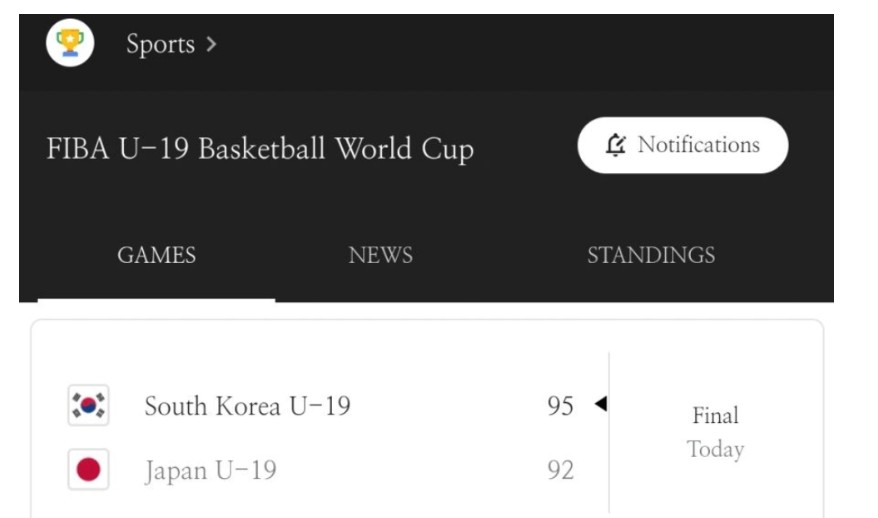Screen dimensions: 878x518
Task: Click South Korea's score of 95
Action: (x=560, y=406)
